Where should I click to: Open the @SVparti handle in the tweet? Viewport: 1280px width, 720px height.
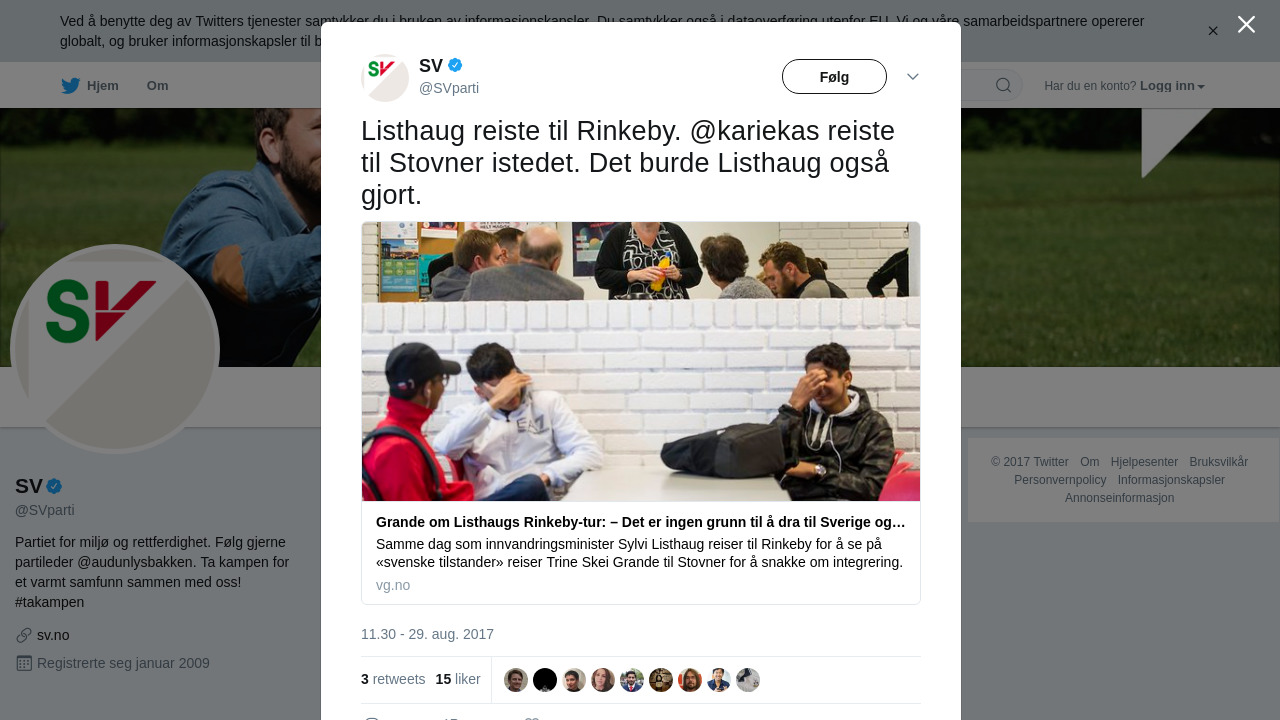pos(449,88)
